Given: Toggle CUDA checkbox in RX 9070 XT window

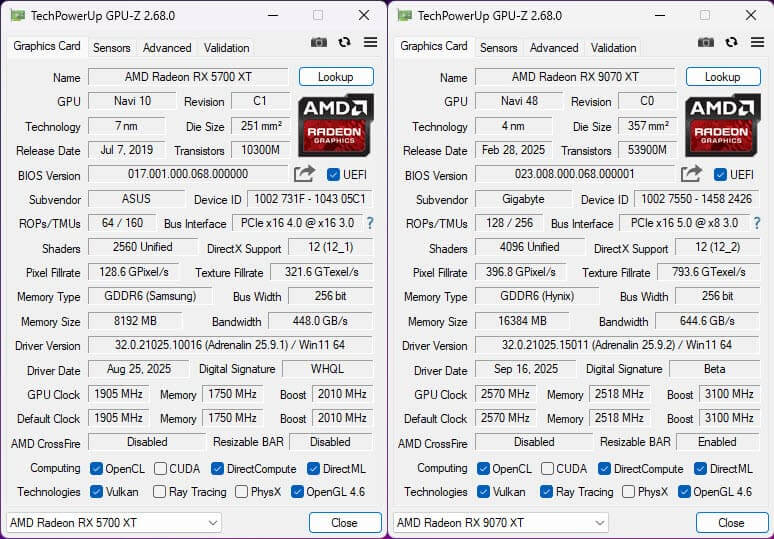Looking at the screenshot, I should click(x=548, y=469).
